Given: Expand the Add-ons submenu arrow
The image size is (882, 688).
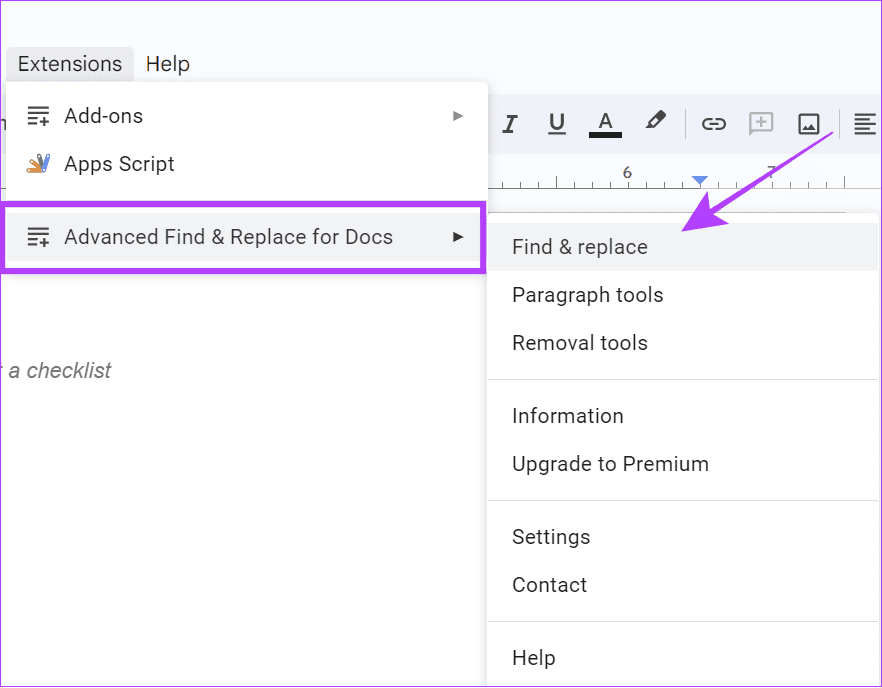Looking at the screenshot, I should [458, 116].
